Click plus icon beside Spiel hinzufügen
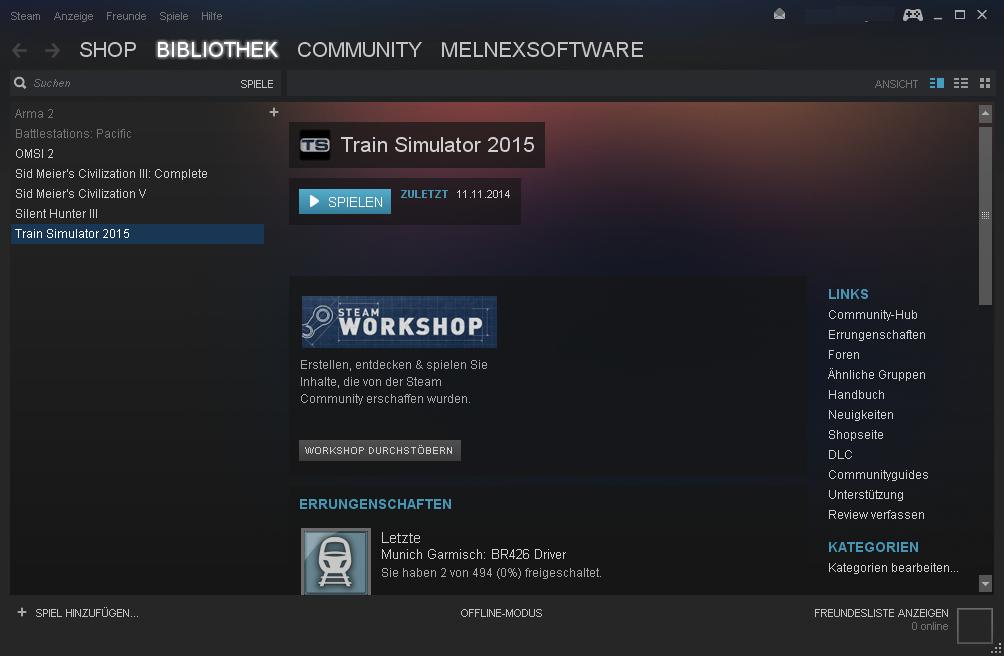The image size is (1004, 656). coord(22,612)
